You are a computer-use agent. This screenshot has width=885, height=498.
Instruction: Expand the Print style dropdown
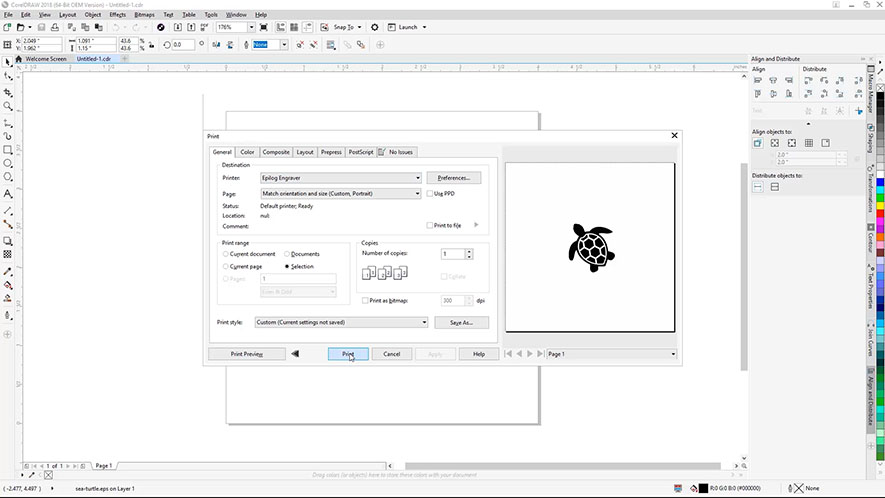340,323
